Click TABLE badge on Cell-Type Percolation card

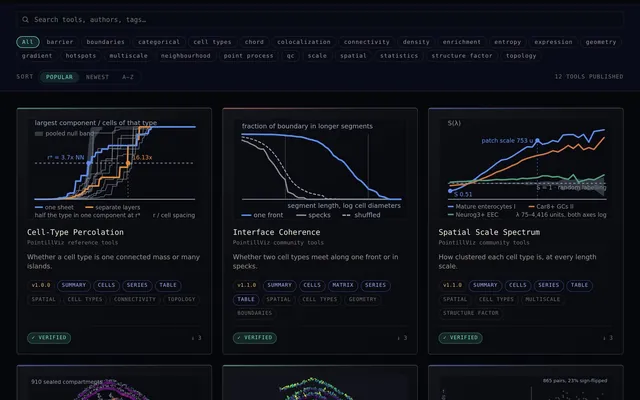(168, 285)
